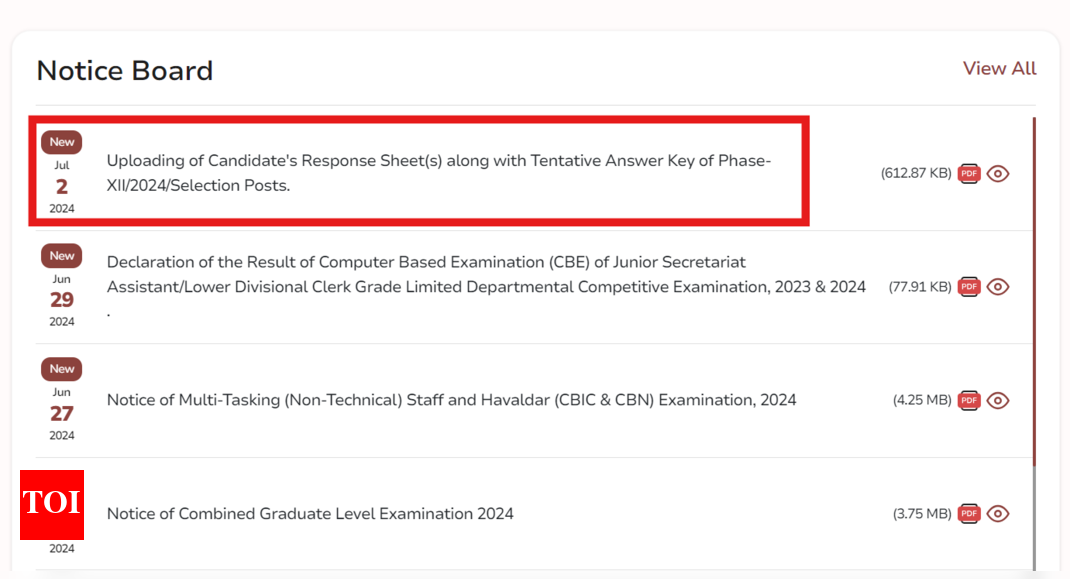Open Multi-Tasking Staff and Havaldar Examination notice
This screenshot has height=579, width=1070.
point(451,400)
